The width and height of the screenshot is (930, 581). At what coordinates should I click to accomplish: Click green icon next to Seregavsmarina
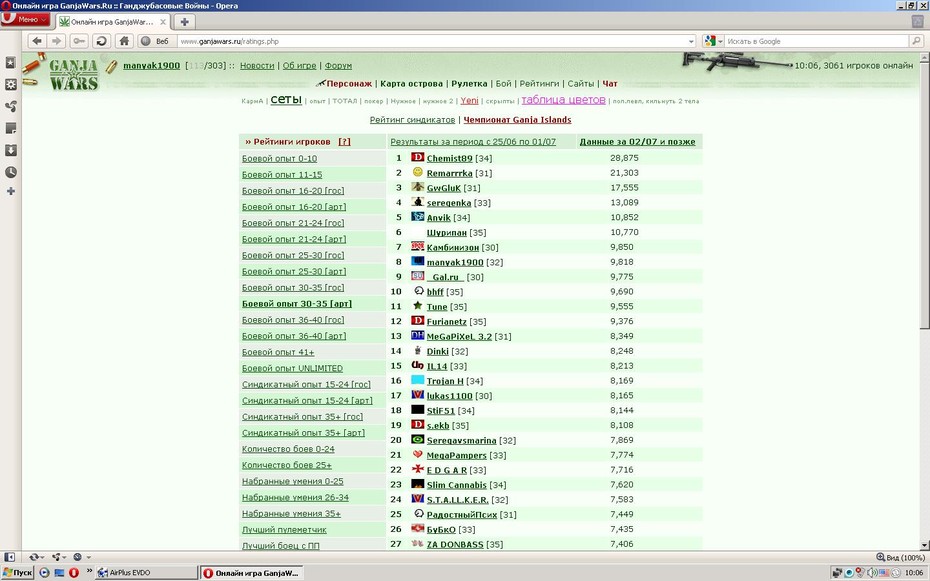(418, 439)
